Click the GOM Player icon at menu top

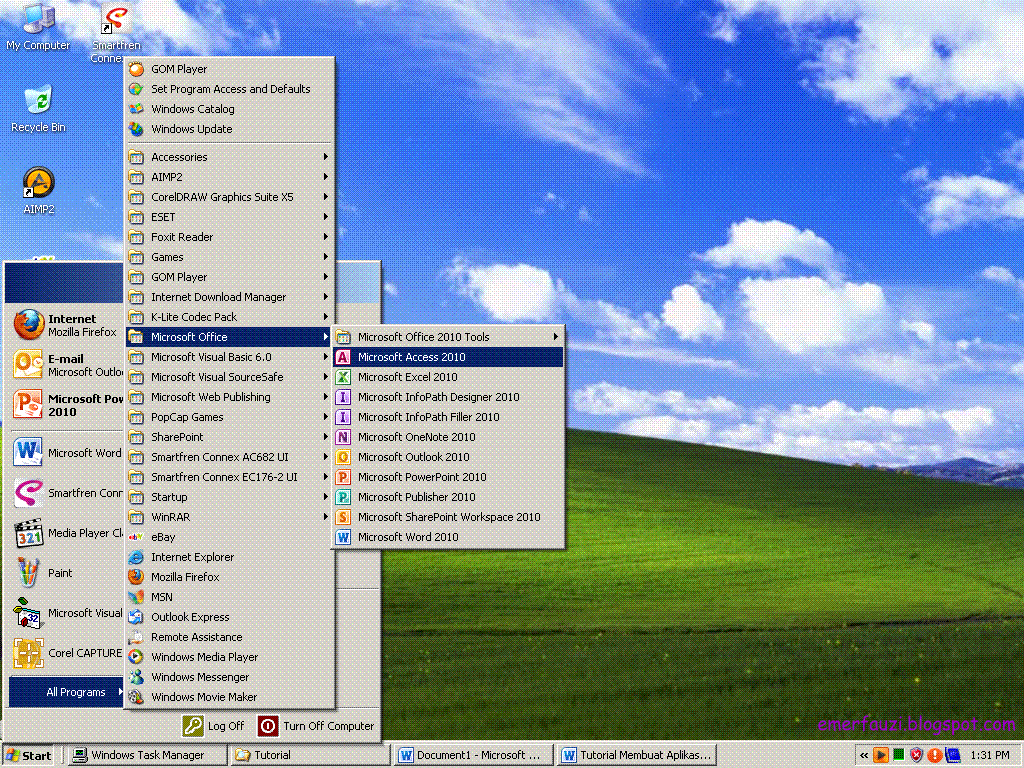pos(136,69)
